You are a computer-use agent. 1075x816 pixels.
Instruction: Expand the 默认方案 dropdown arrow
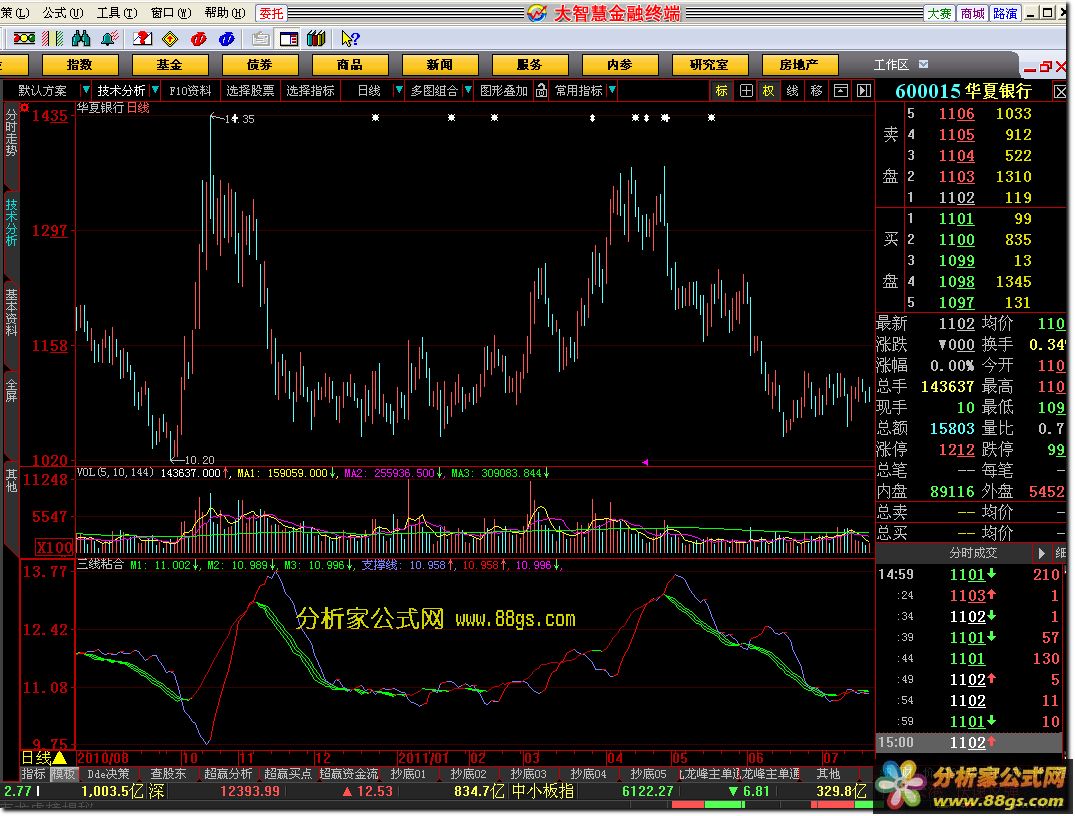tap(86, 90)
